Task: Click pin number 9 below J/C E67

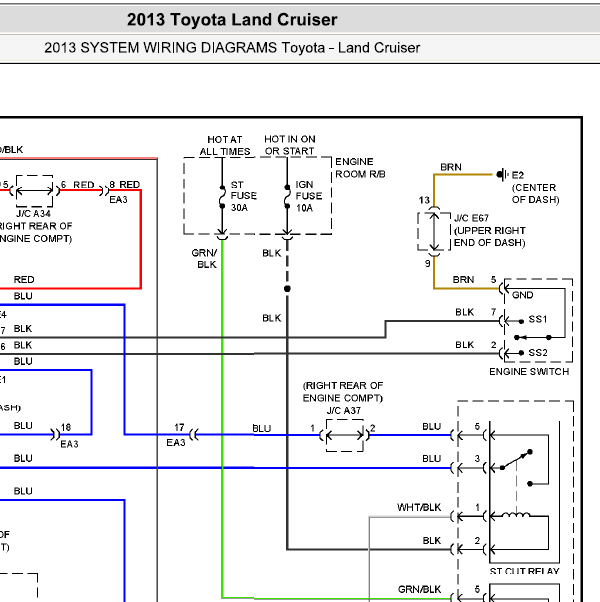Action: pos(427,264)
